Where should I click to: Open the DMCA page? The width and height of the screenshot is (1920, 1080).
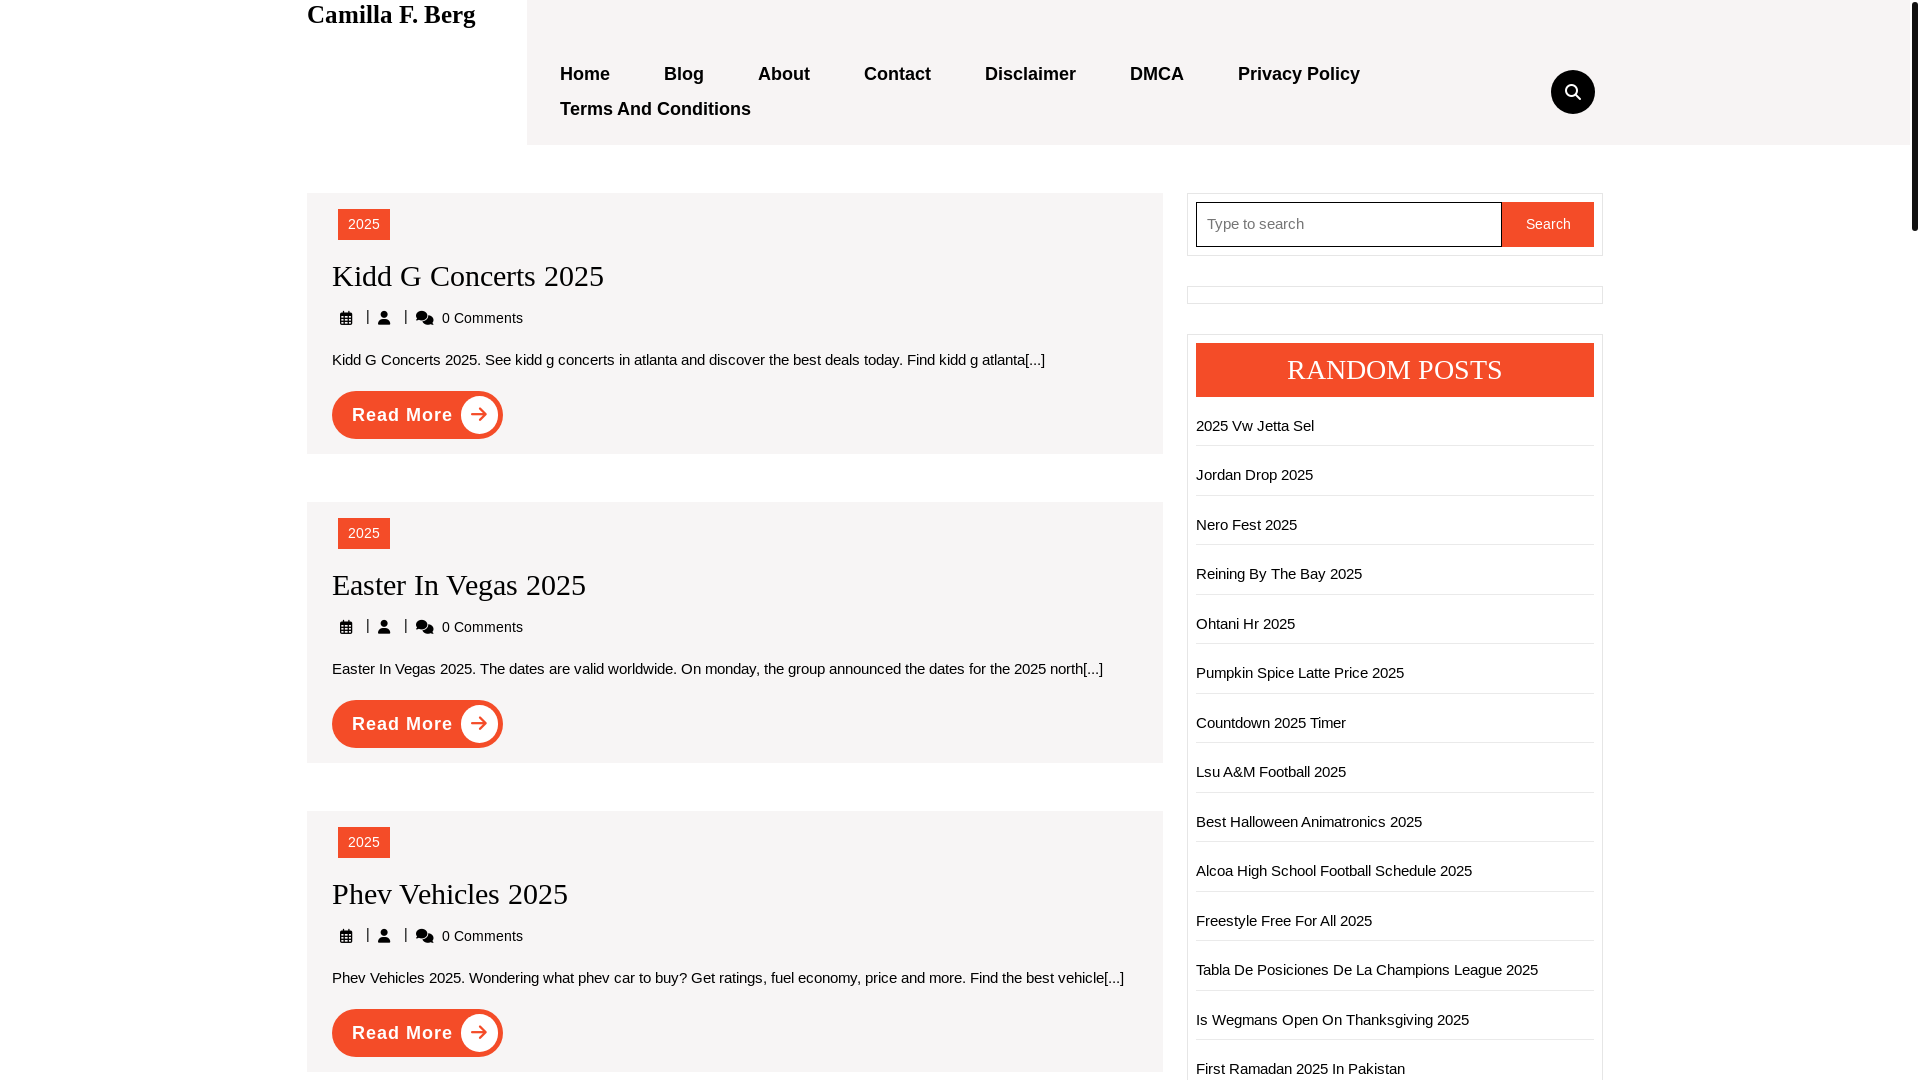pos(1157,74)
